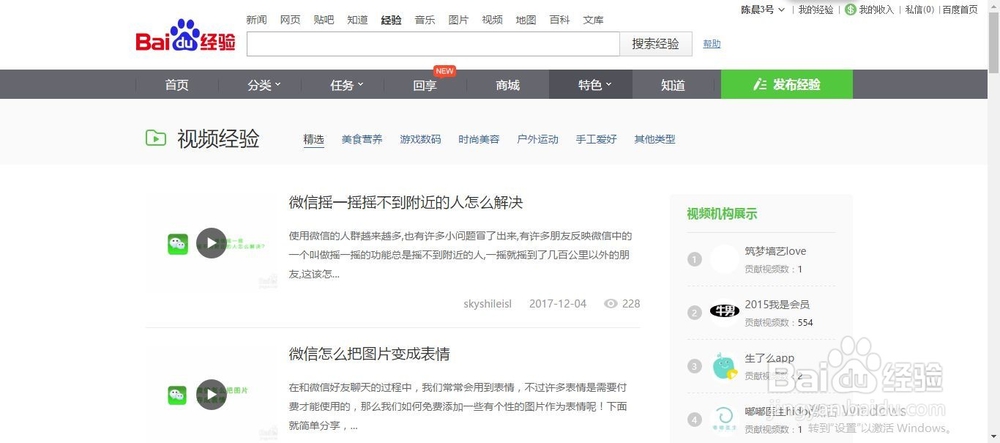Image resolution: width=1000 pixels, height=443 pixels.
Task: Select the 手工爱好 category tab
Action: [596, 140]
